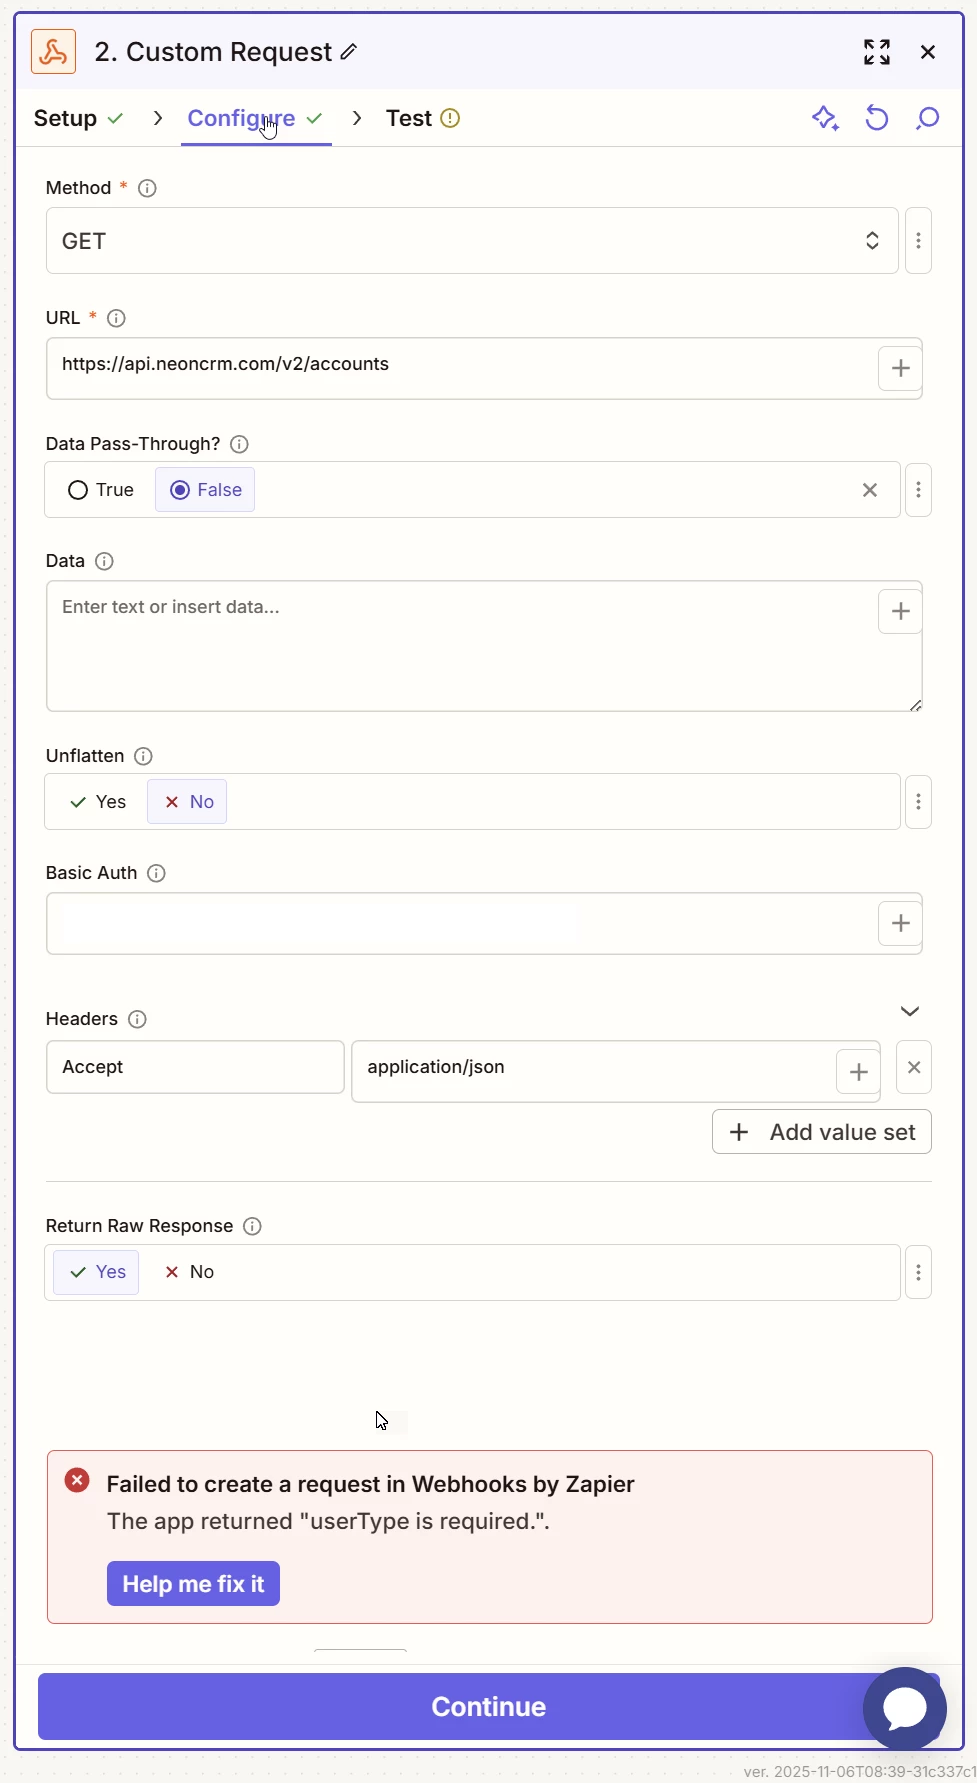Choose No for Unflatten

187,802
